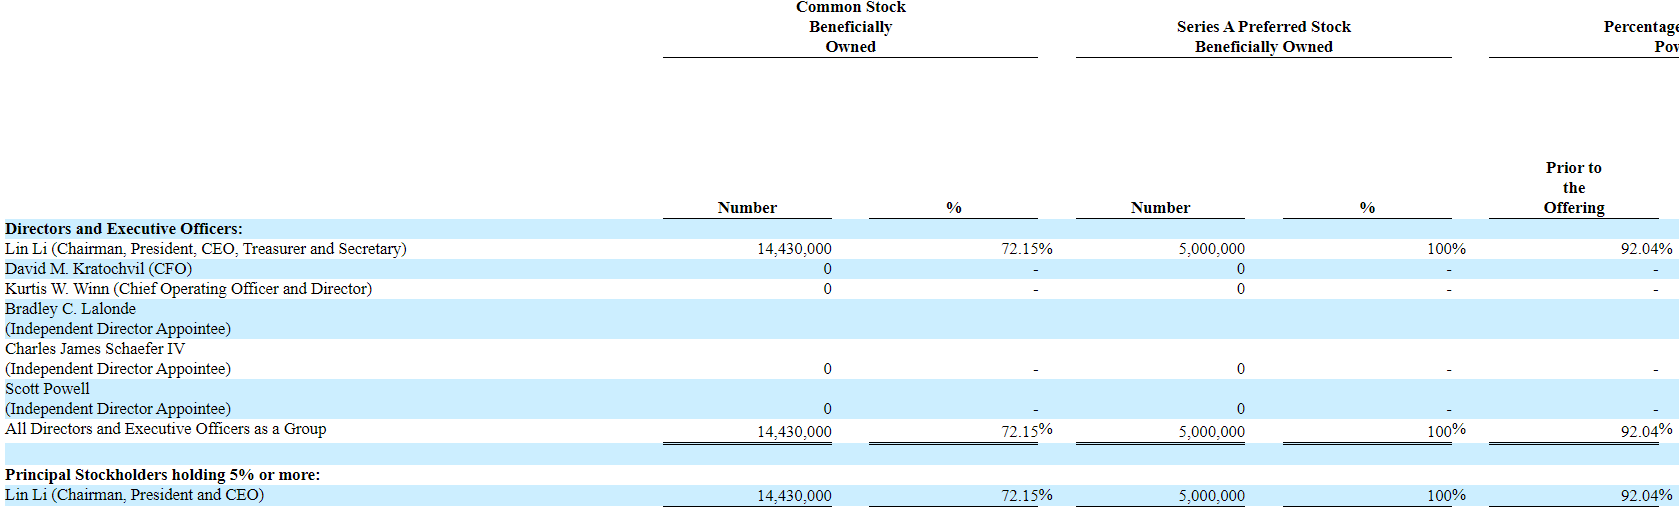Click "Principal Stockholders holding 5% or more:" heading

coord(162,475)
